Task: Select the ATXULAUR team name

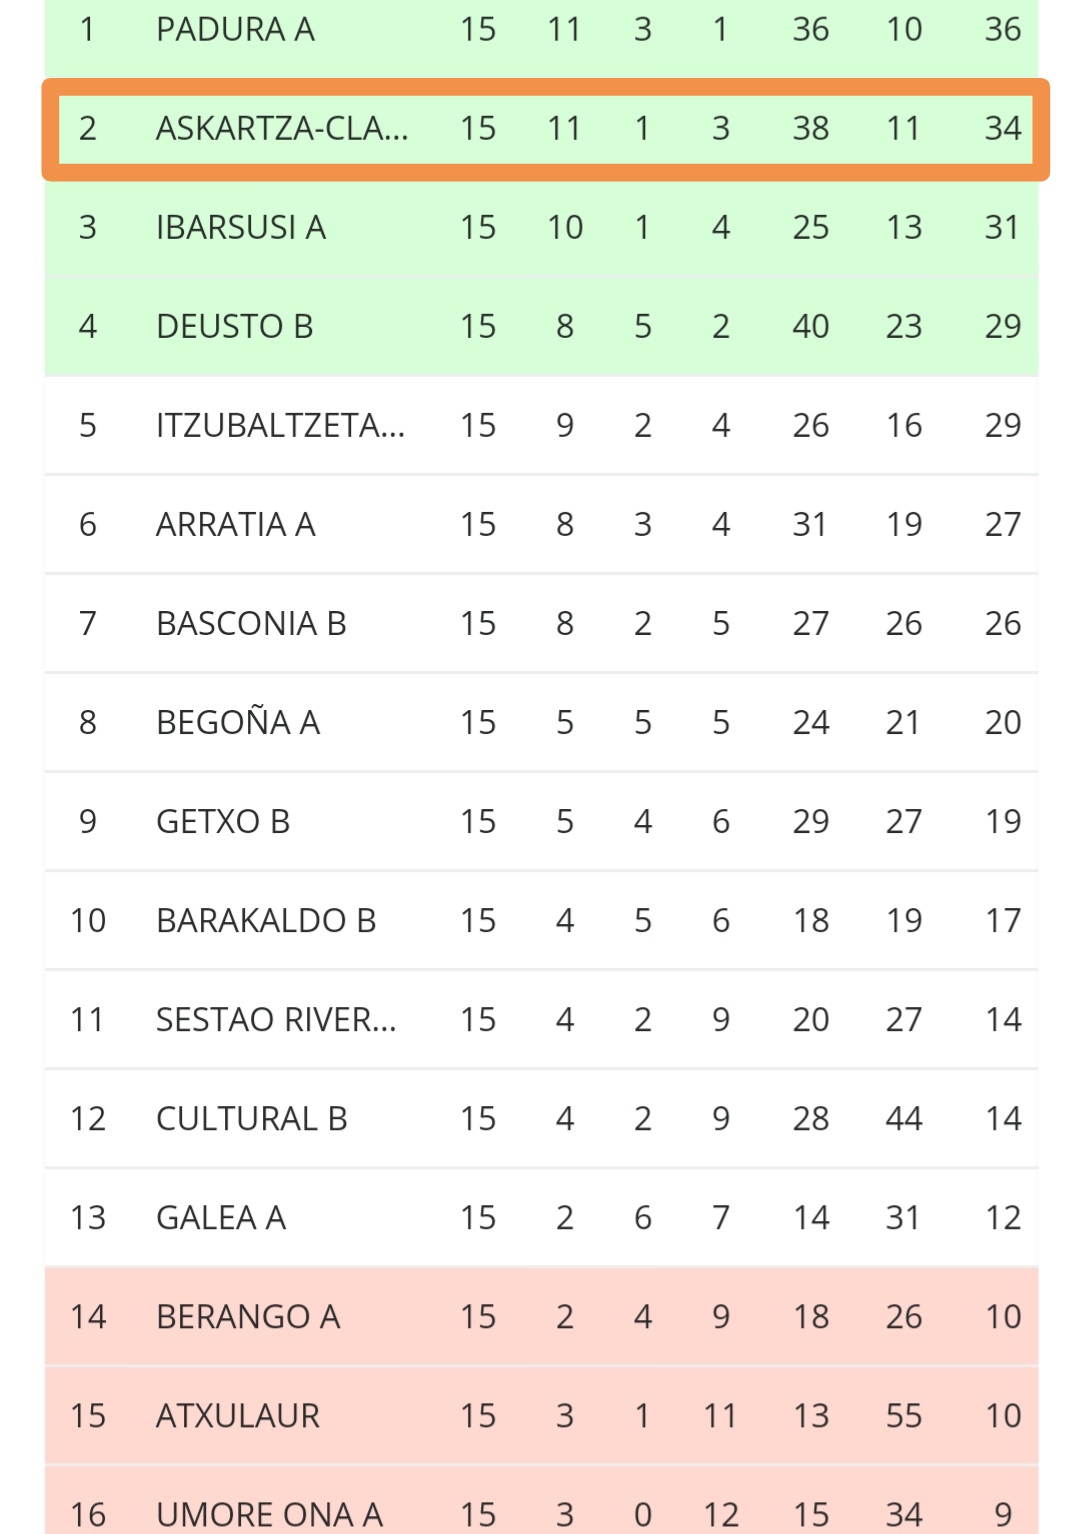Action: coord(238,1415)
